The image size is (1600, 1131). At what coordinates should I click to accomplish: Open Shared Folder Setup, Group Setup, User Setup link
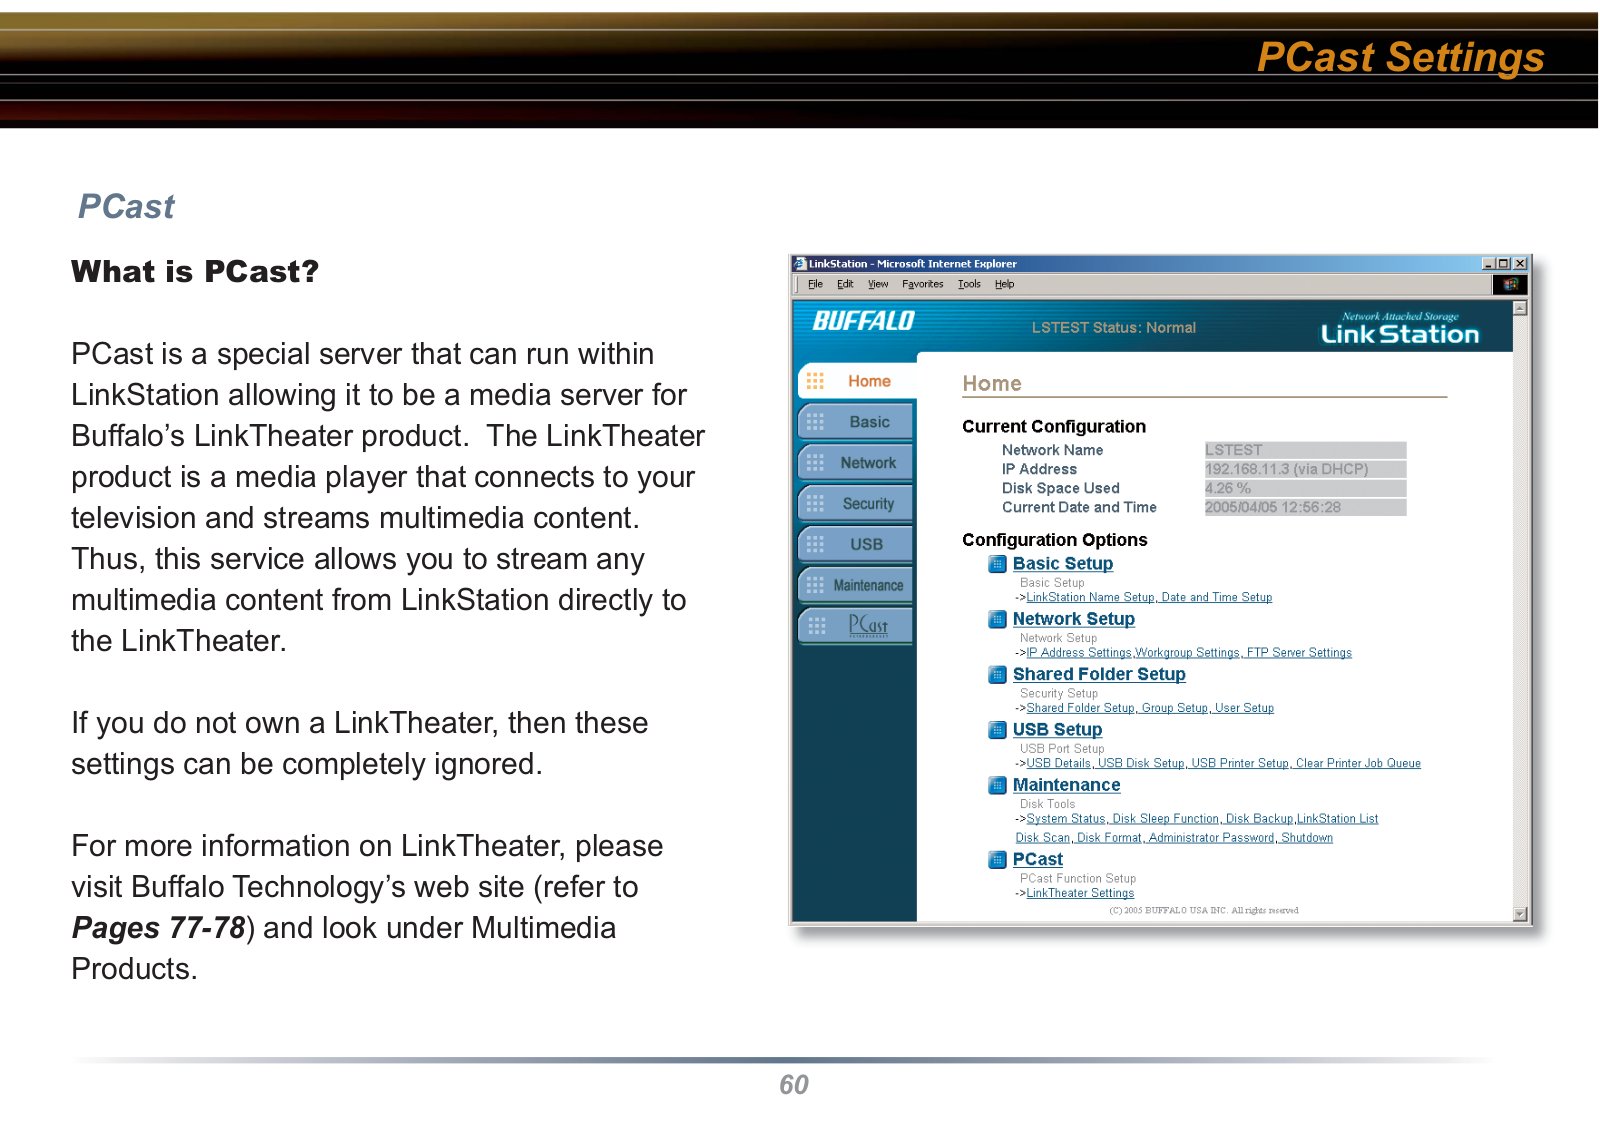click(x=1150, y=708)
